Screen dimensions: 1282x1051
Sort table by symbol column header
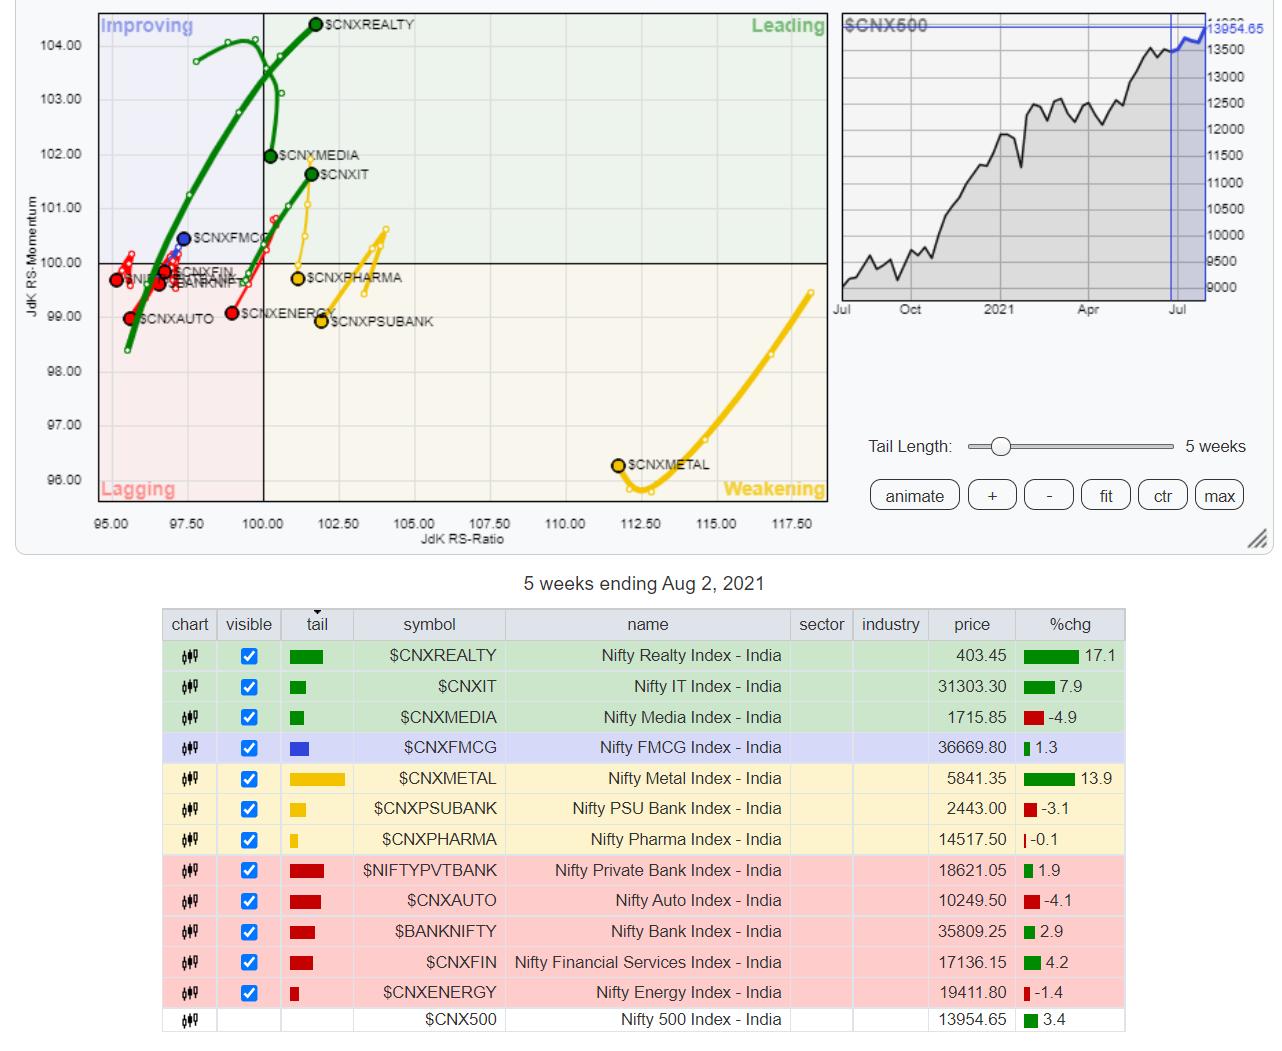429,624
